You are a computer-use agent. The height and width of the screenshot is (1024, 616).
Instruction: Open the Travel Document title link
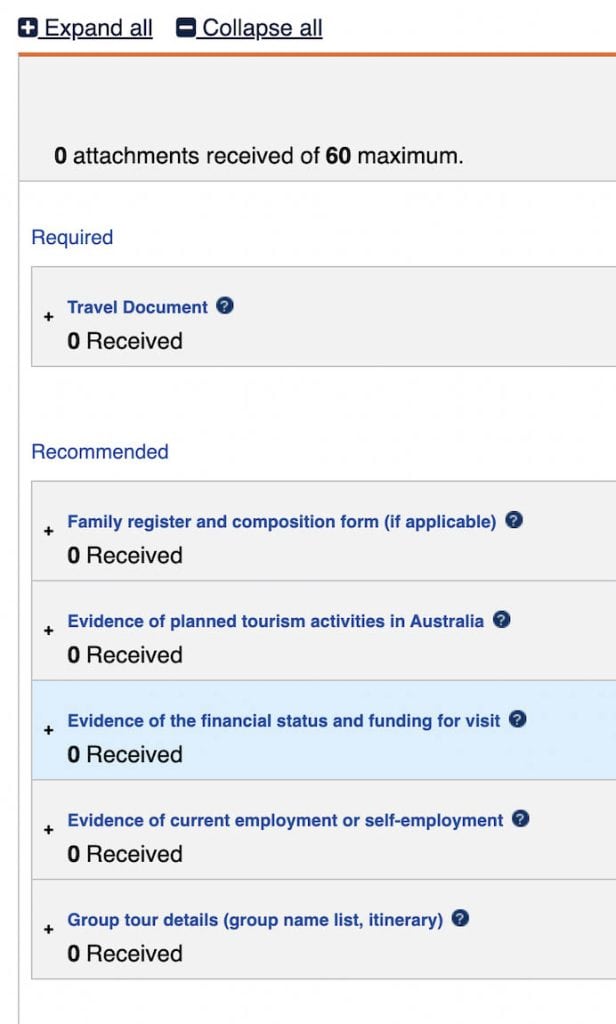tap(137, 307)
